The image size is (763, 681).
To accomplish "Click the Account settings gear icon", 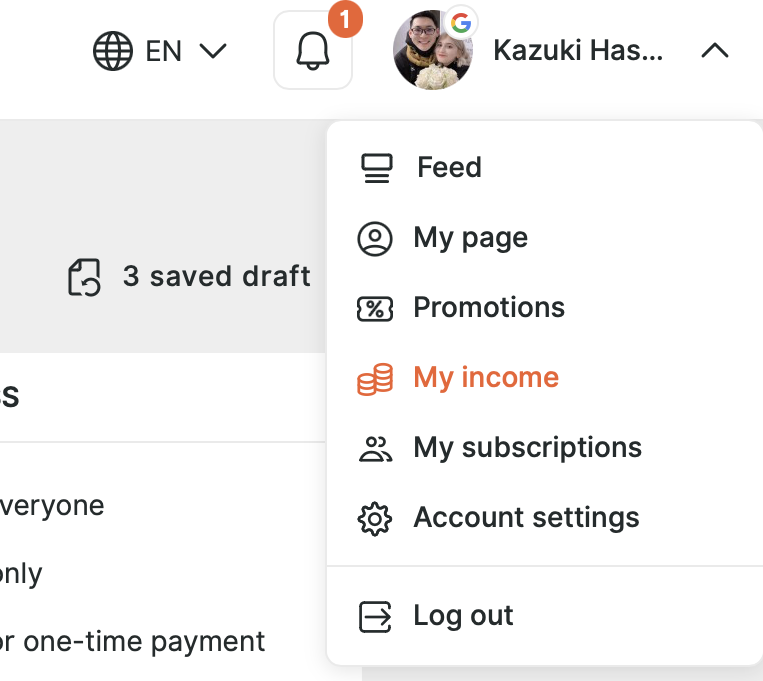I will pyautogui.click(x=375, y=518).
